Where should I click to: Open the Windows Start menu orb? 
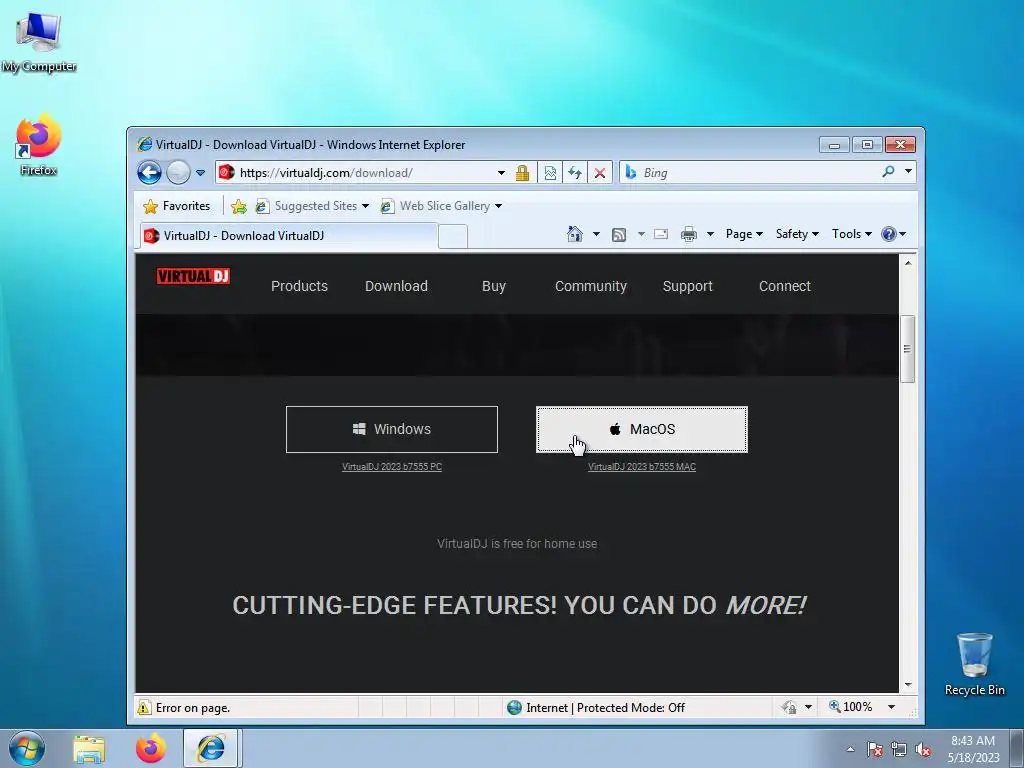pyautogui.click(x=27, y=748)
